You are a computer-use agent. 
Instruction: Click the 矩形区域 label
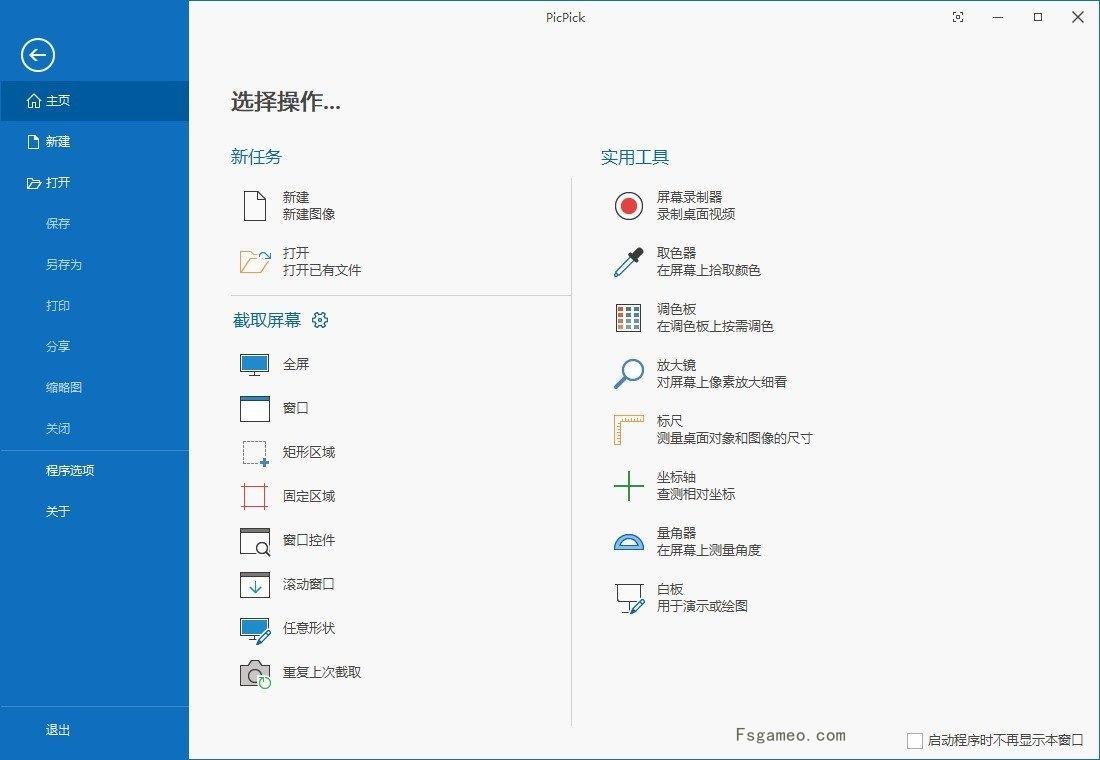[309, 453]
